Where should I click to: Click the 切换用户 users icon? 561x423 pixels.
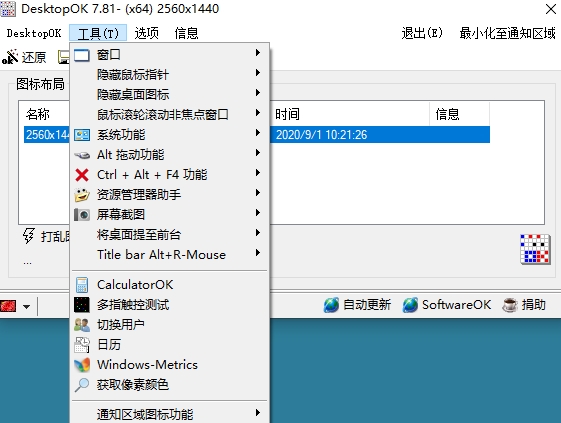pos(82,325)
